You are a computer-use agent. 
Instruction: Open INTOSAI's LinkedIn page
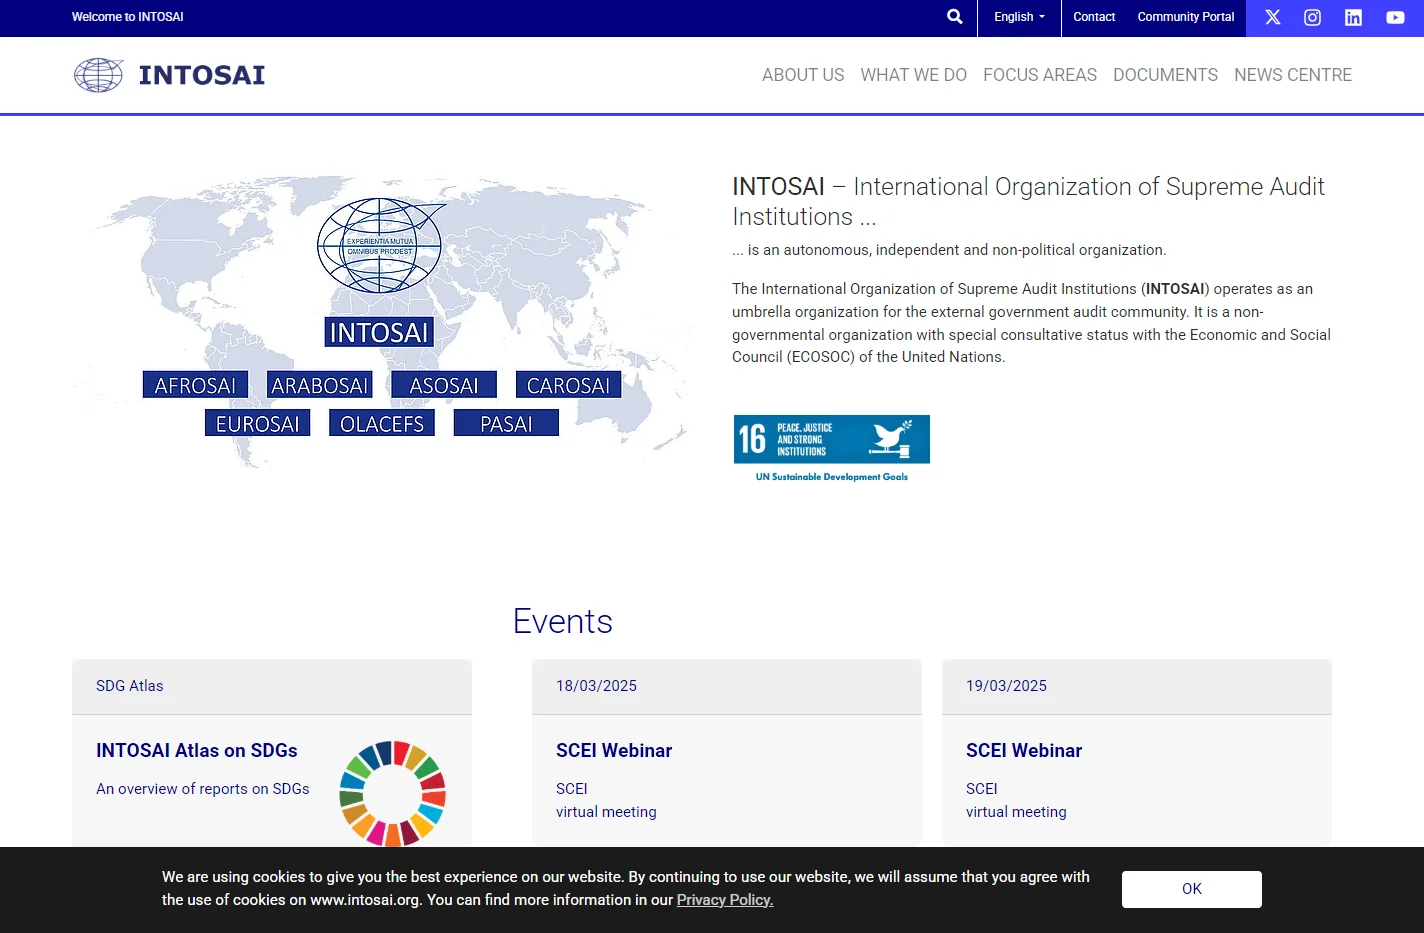(1353, 17)
